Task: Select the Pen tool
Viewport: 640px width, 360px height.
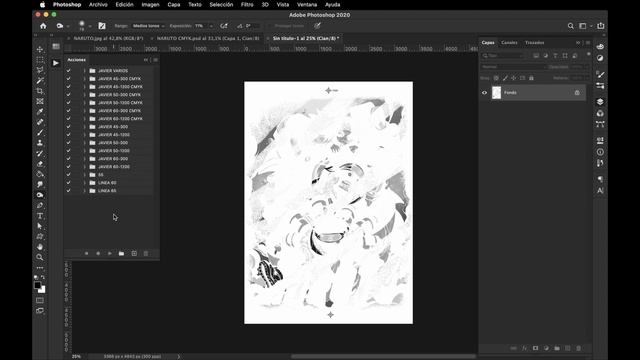Action: tap(40, 205)
